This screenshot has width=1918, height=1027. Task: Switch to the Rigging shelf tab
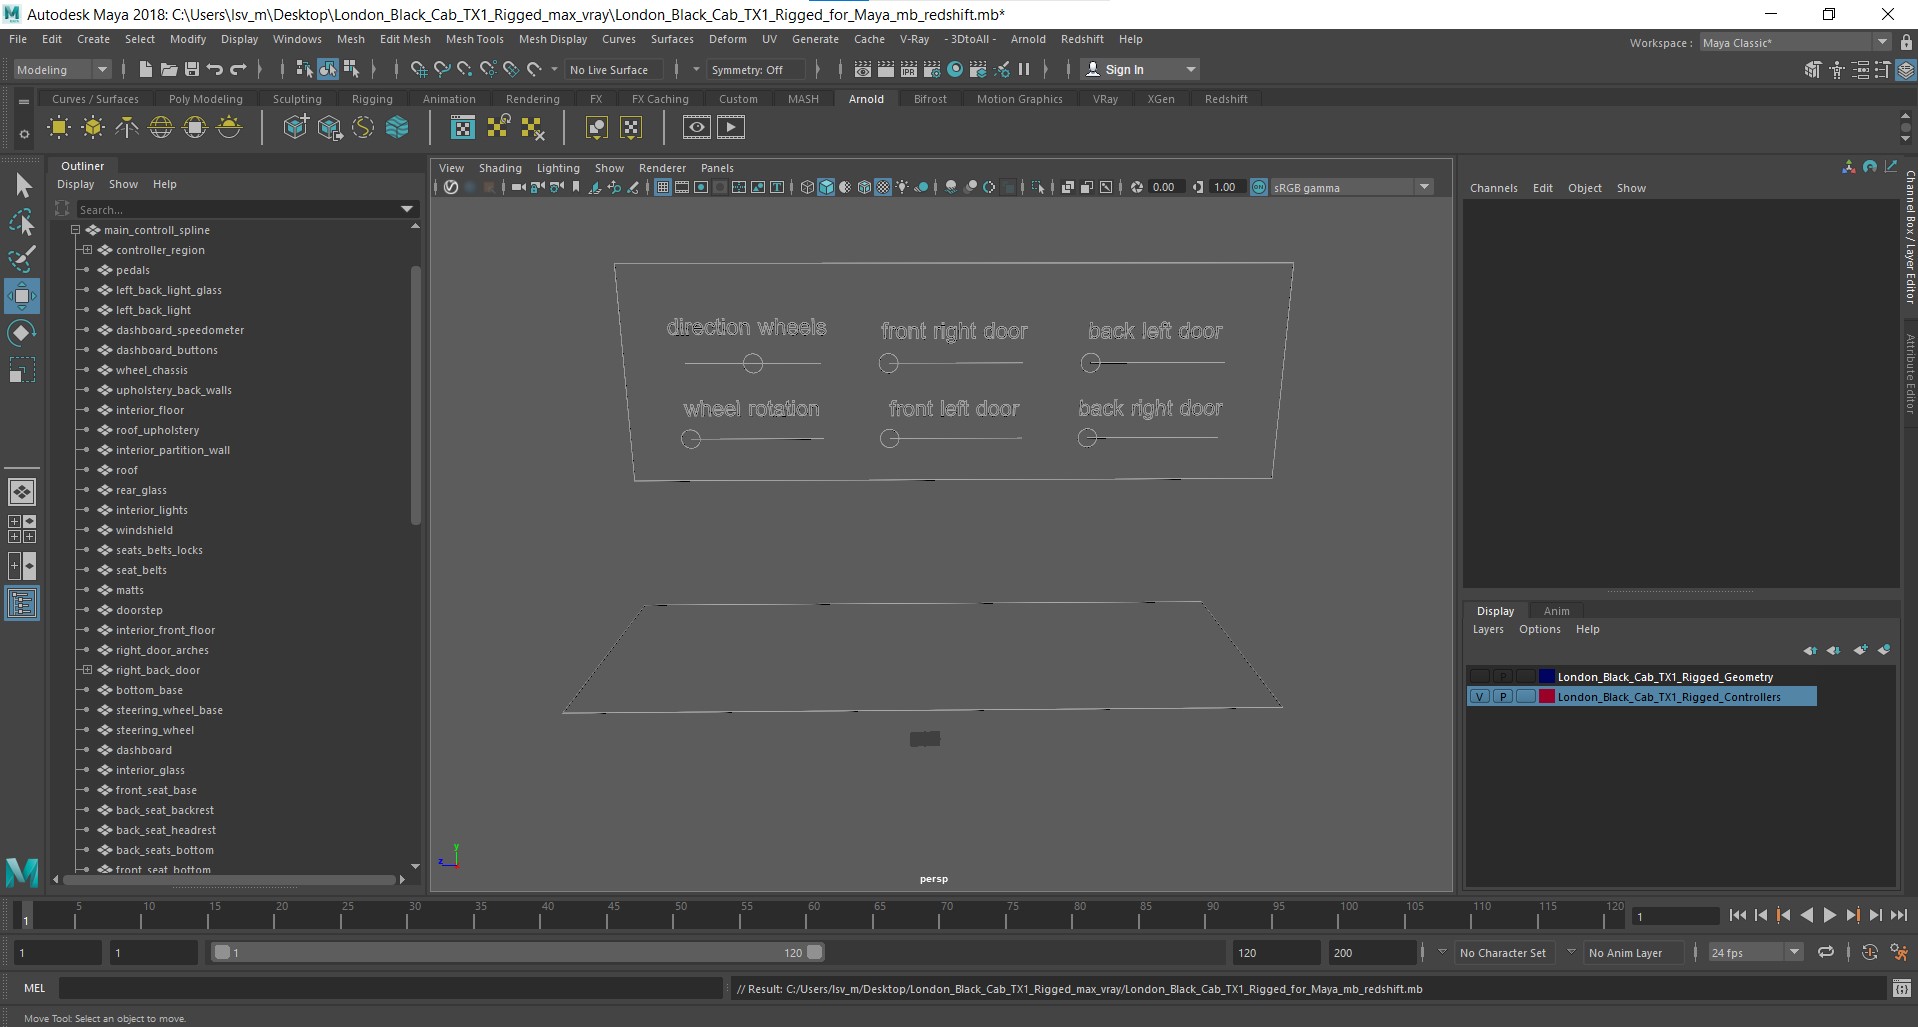tap(372, 99)
